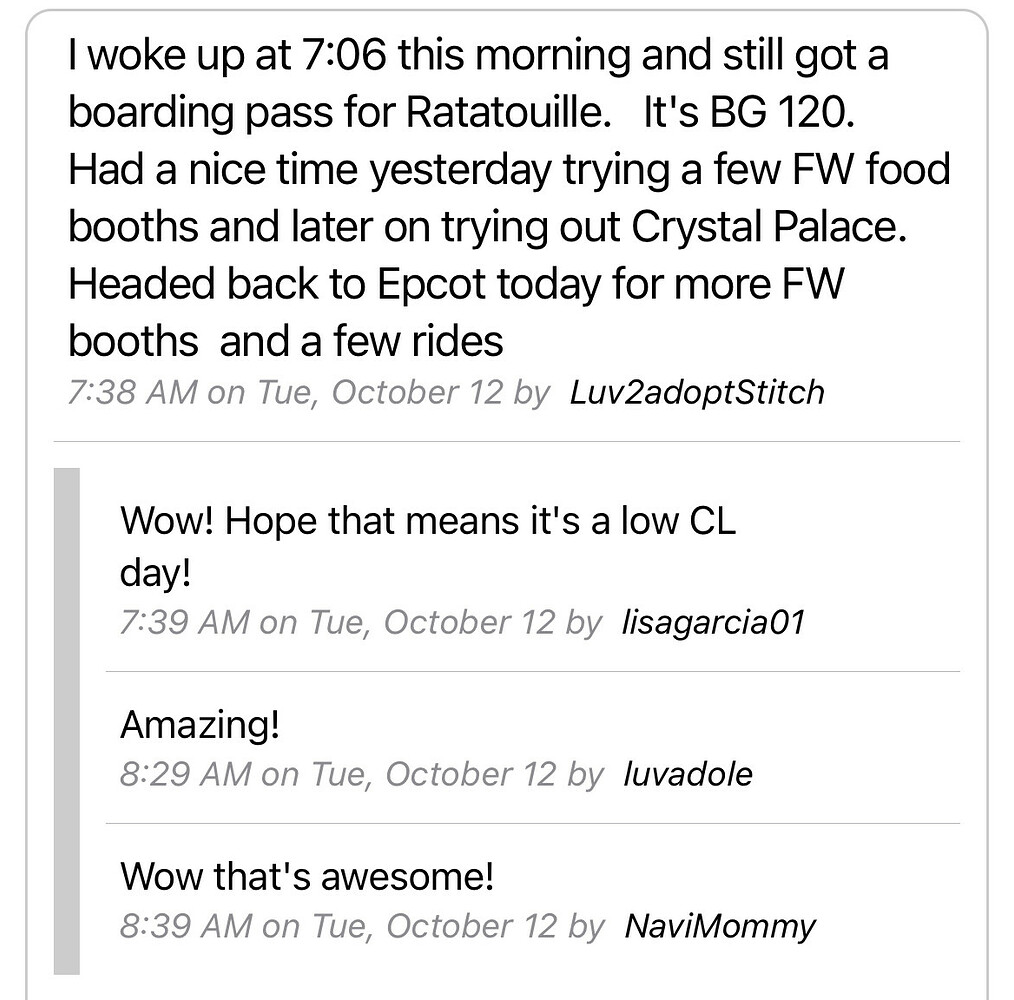This screenshot has height=1000, width=1014.
Task: Open lisagarcia01 user profile link
Action: [712, 622]
